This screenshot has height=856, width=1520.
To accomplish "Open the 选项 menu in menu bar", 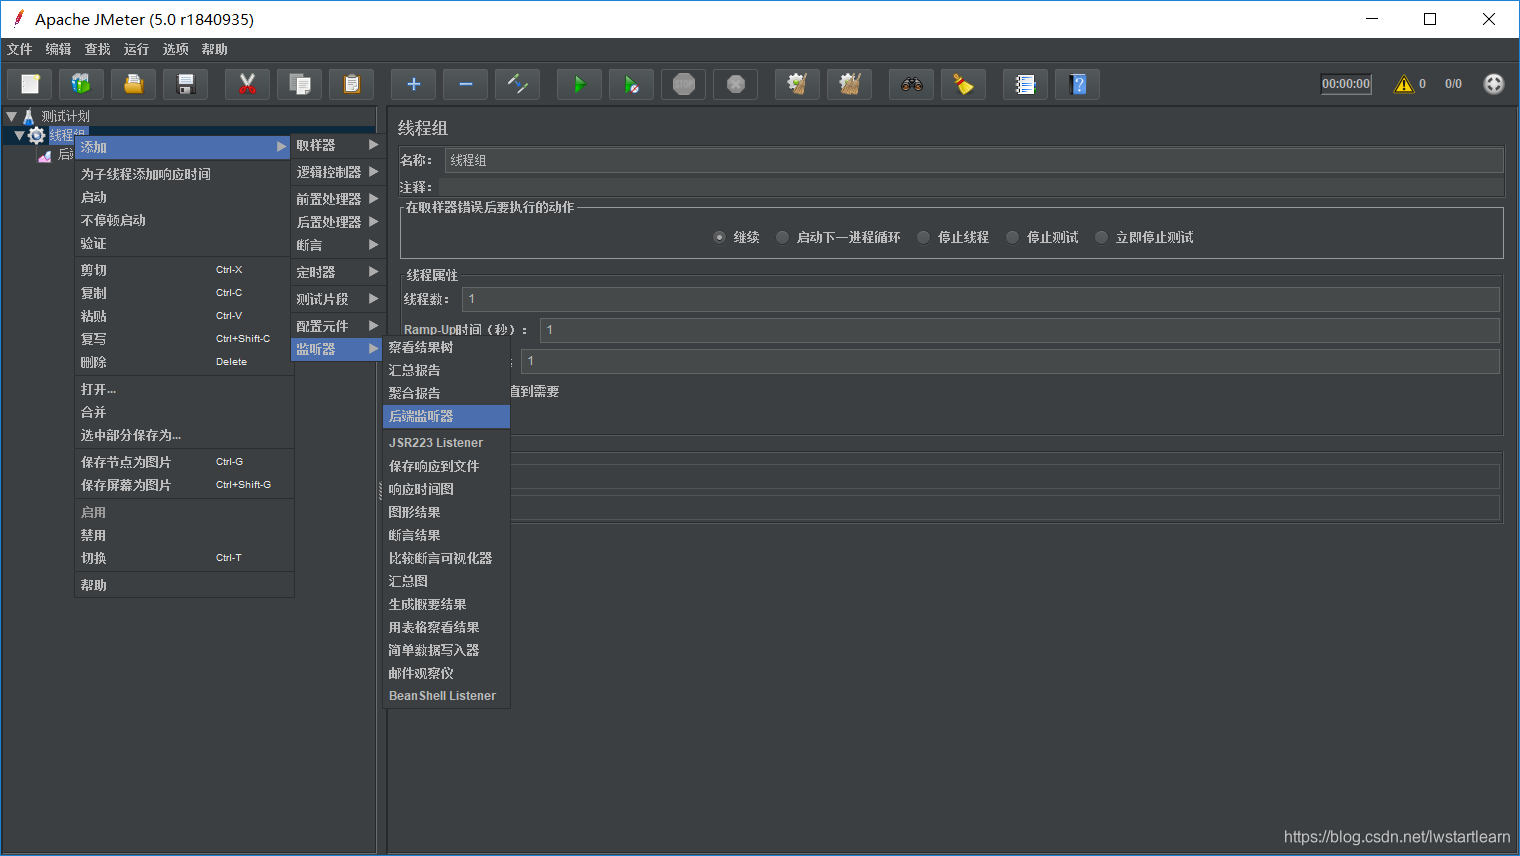I will [175, 49].
